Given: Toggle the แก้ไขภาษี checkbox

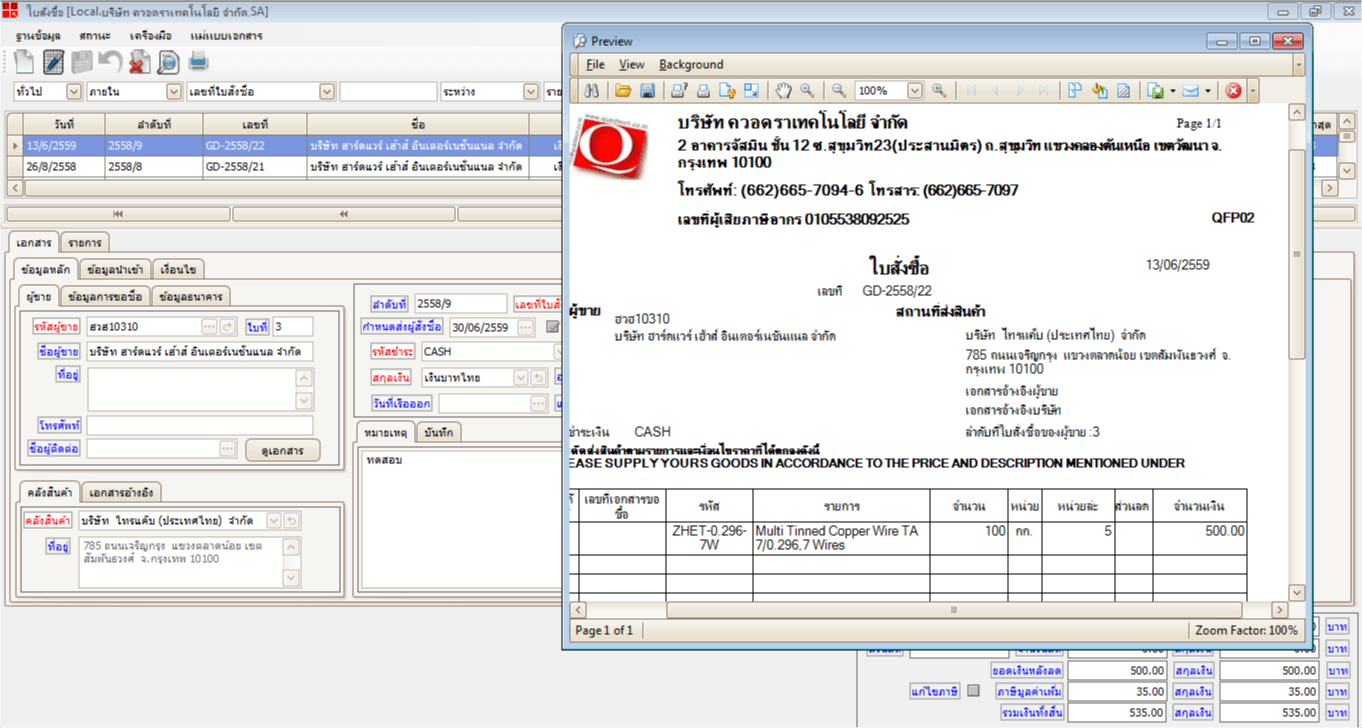Looking at the screenshot, I should (973, 691).
